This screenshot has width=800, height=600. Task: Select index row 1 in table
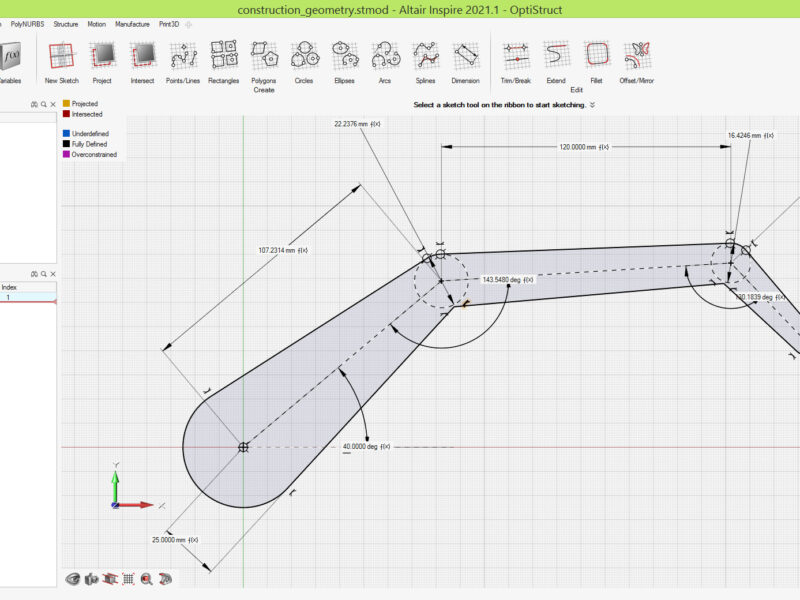pos(28,297)
